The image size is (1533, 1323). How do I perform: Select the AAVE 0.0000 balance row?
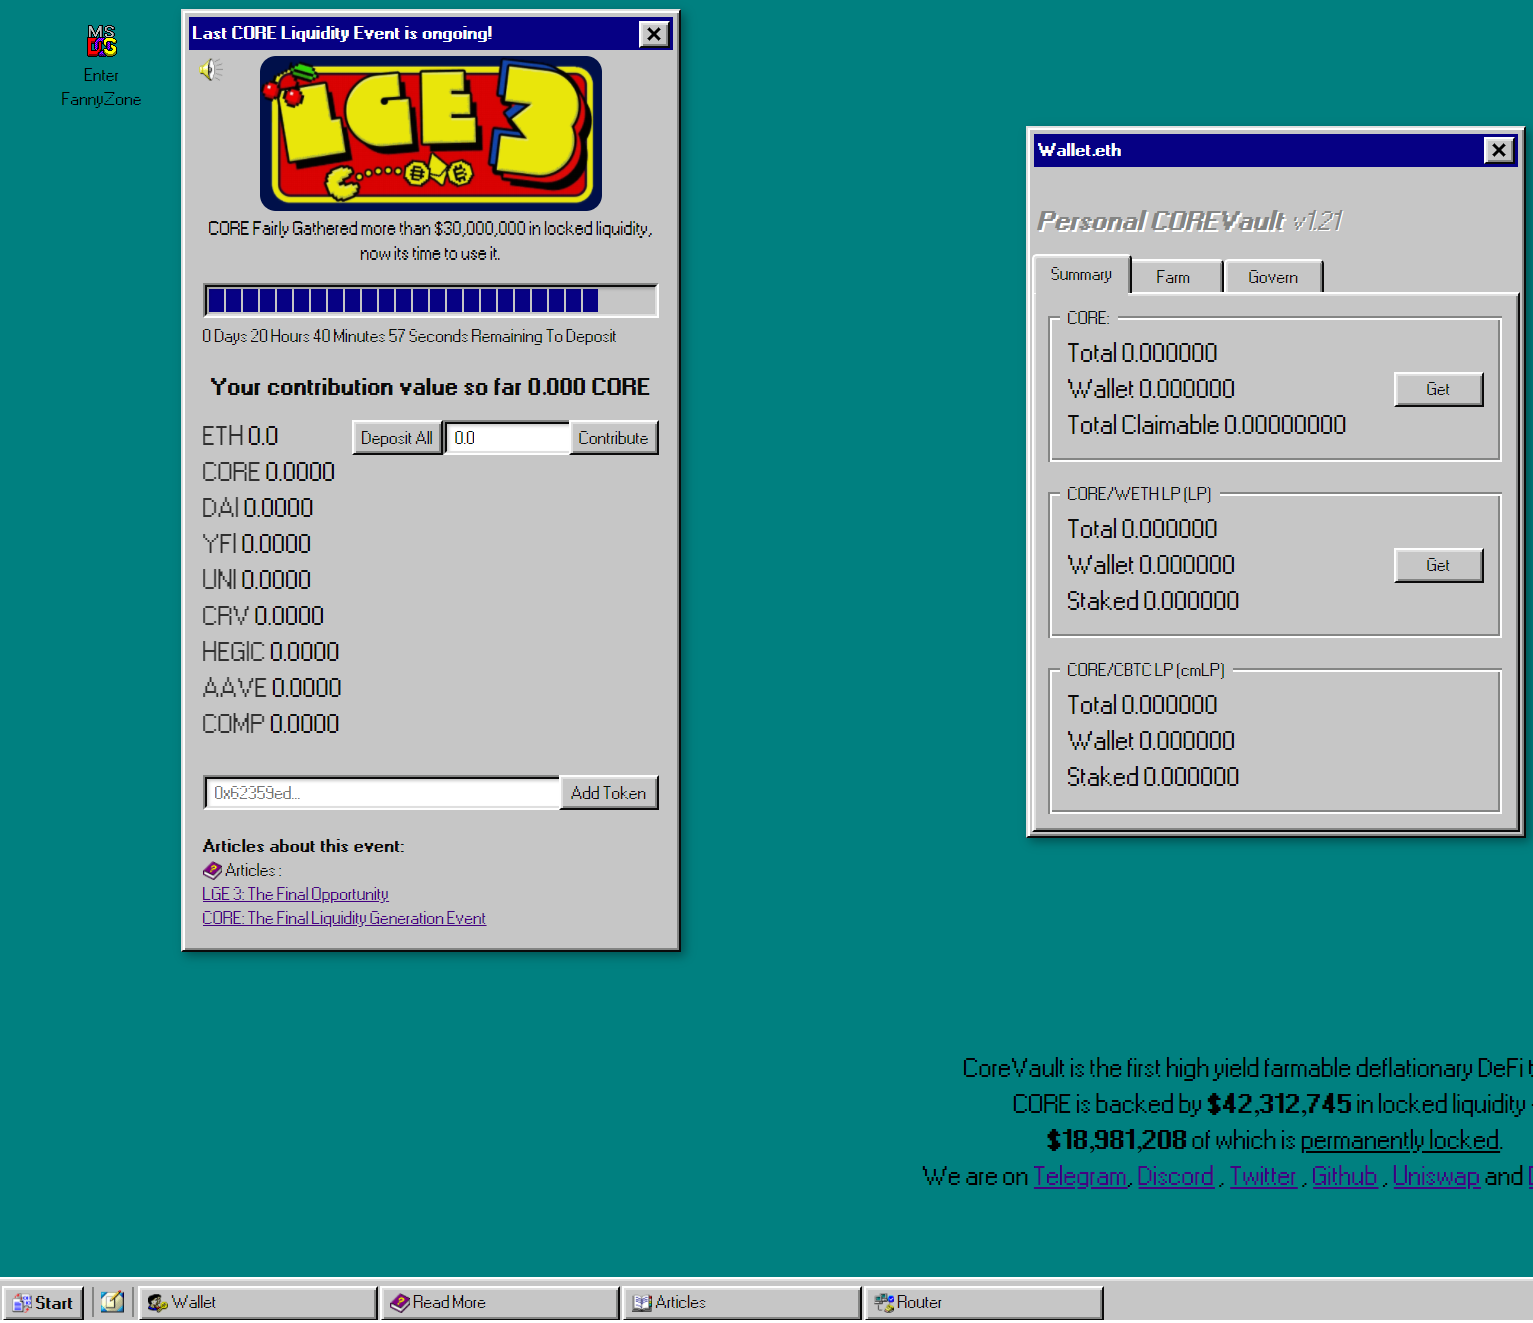point(271,688)
